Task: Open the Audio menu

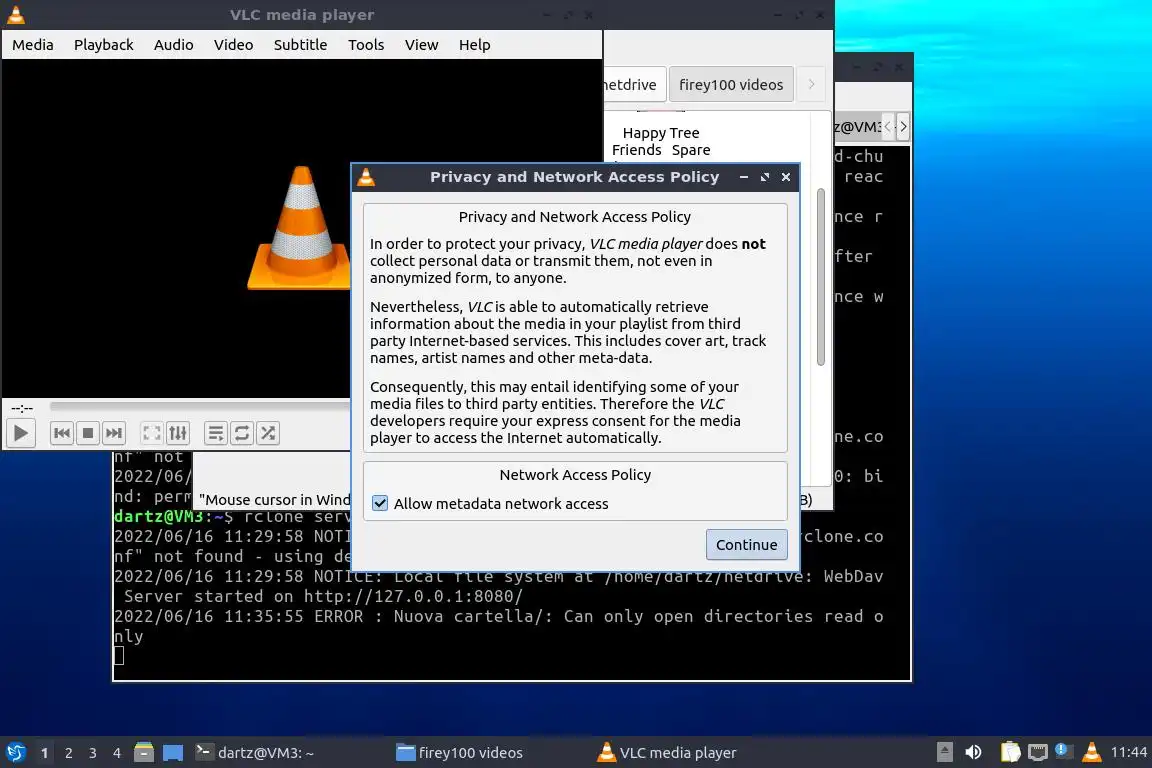Action: [x=173, y=45]
